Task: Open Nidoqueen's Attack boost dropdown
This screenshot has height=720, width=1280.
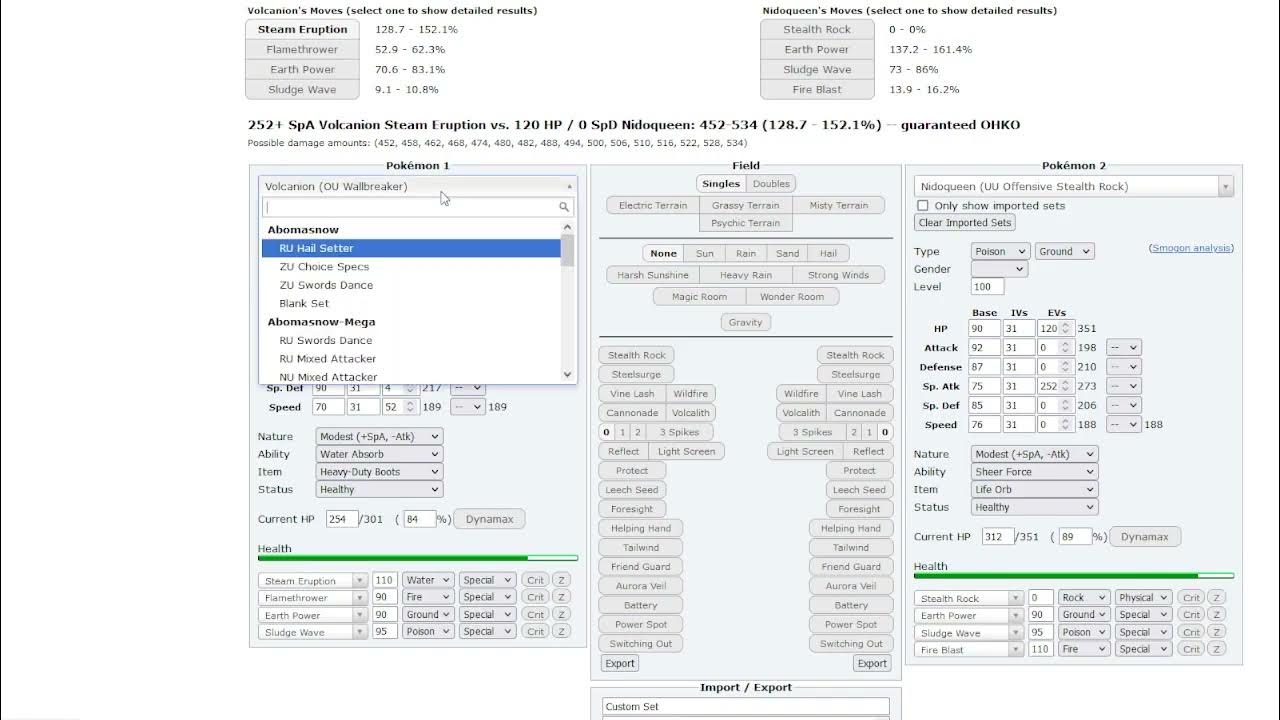Action: [1122, 348]
